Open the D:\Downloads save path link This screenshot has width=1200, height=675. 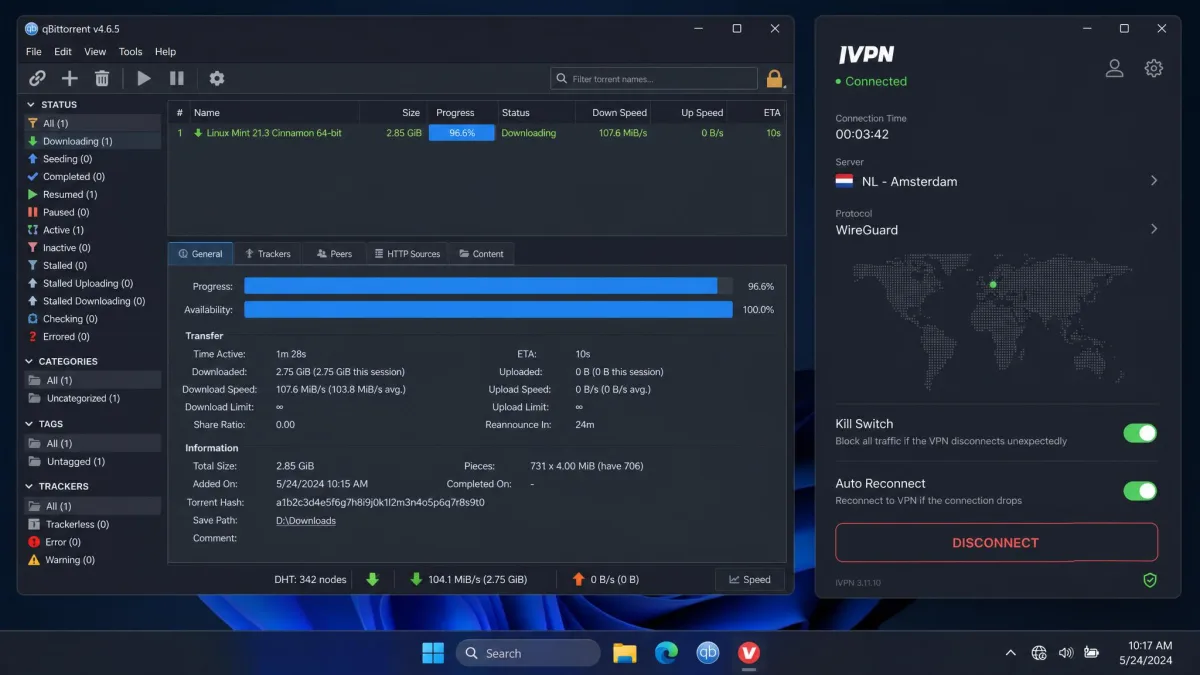point(306,521)
